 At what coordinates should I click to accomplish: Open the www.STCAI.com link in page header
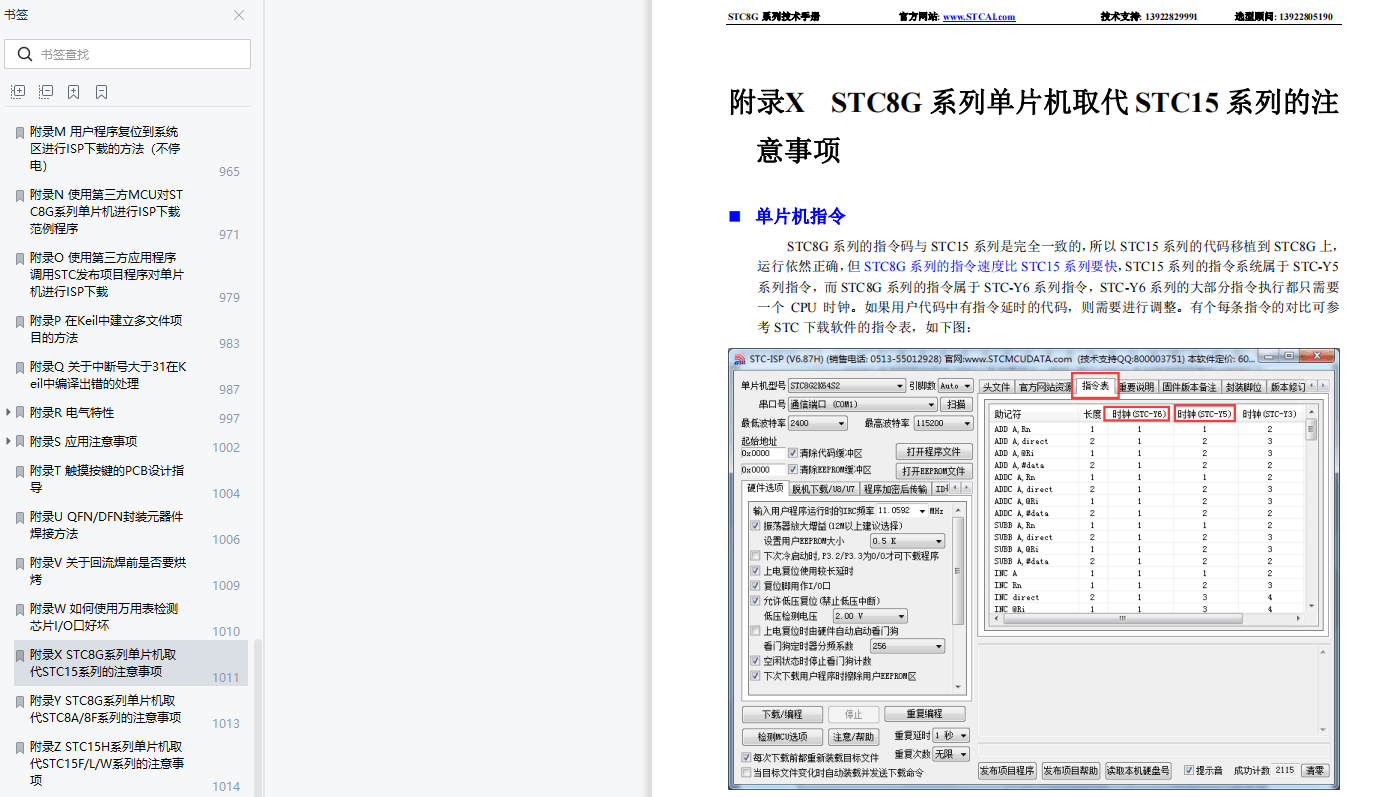[x=978, y=17]
